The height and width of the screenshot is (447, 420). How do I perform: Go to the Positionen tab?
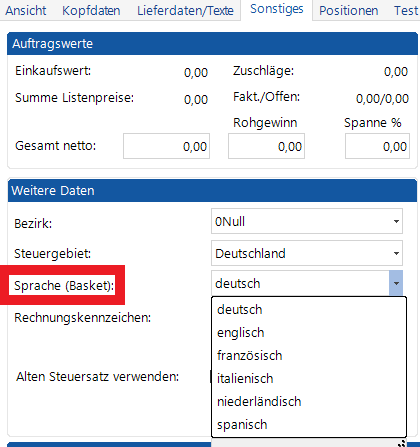click(349, 11)
